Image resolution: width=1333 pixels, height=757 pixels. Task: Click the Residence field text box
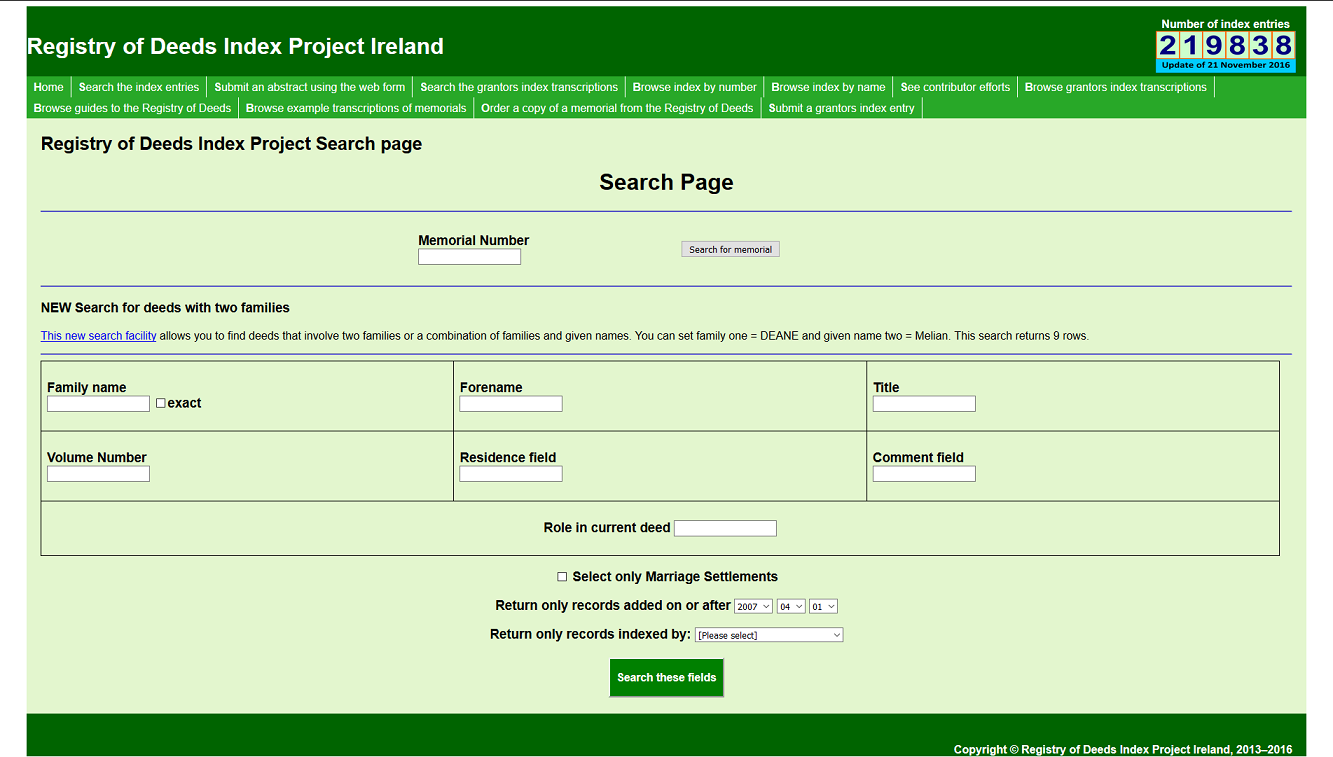(510, 473)
